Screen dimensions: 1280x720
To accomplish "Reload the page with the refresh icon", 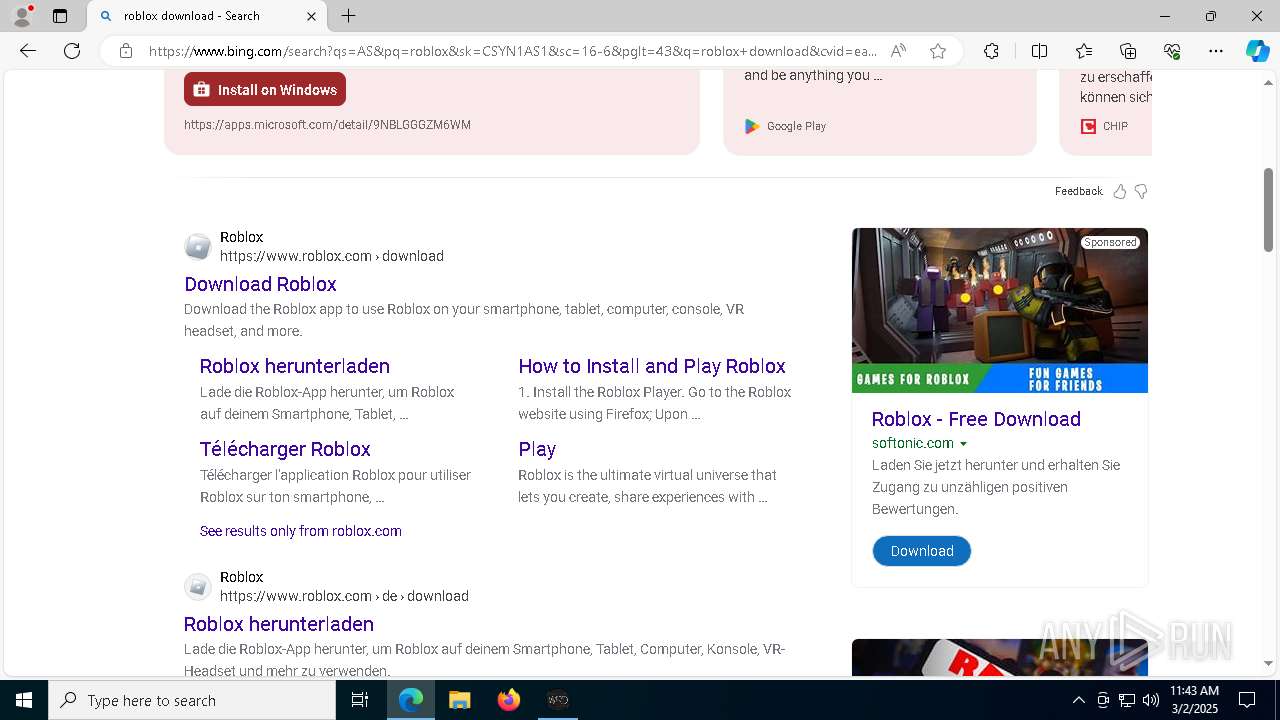I will (x=72, y=51).
